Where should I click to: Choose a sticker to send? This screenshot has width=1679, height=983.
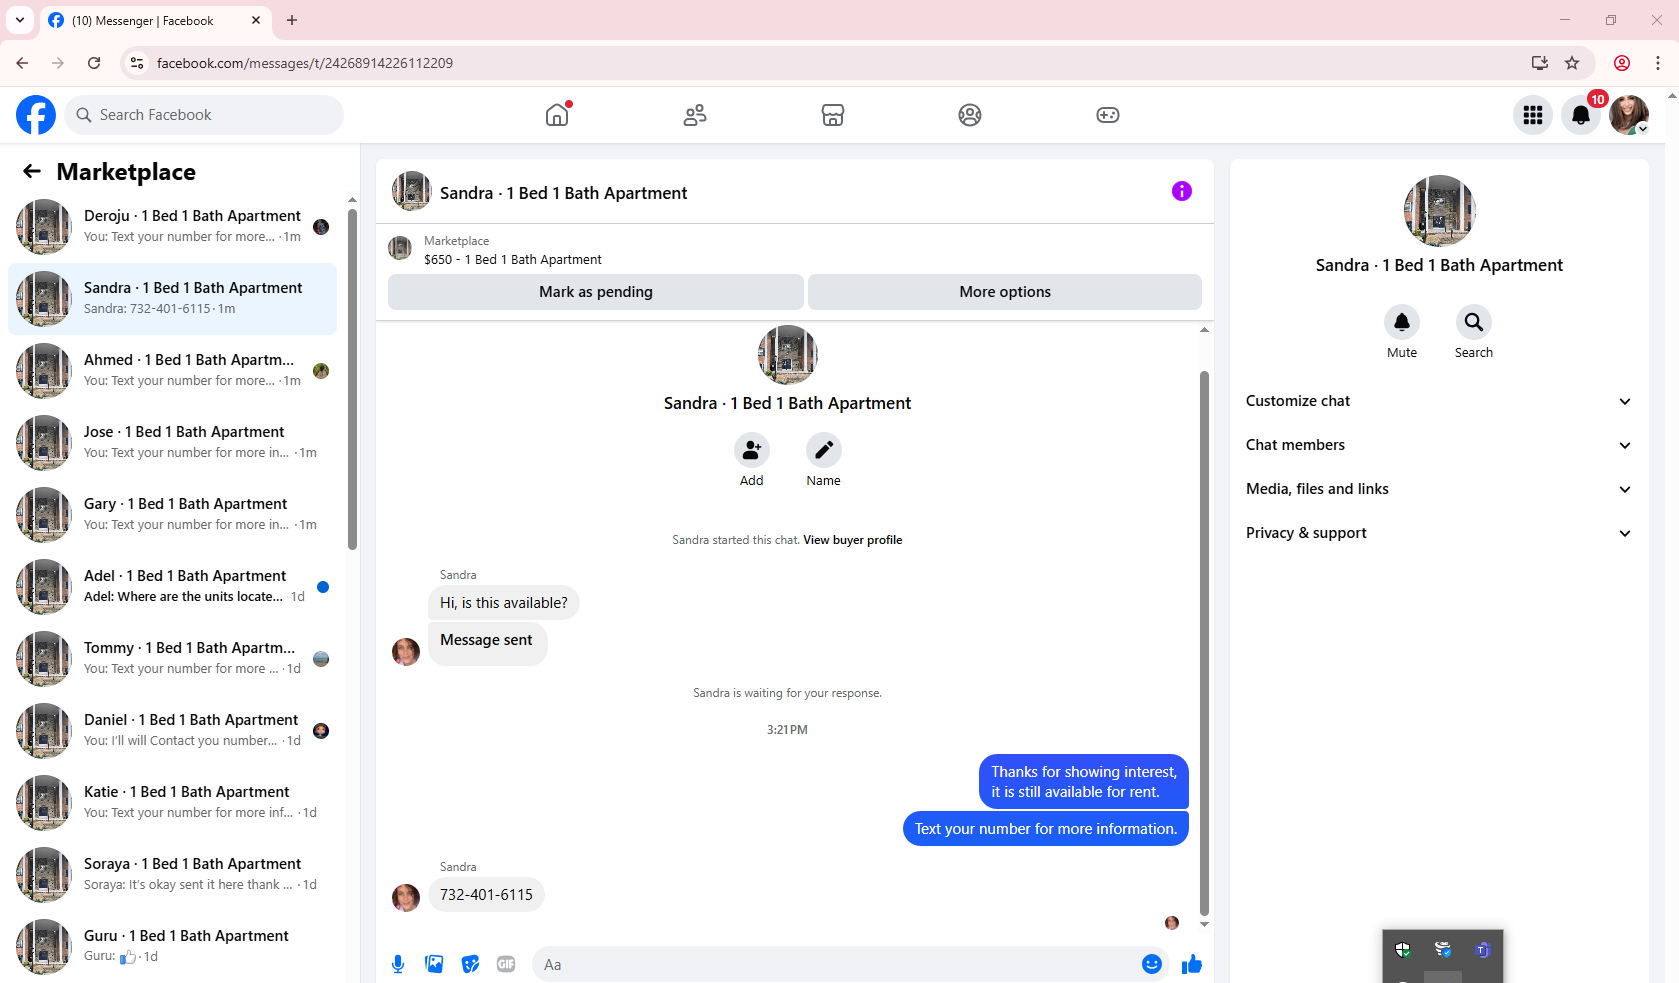470,964
